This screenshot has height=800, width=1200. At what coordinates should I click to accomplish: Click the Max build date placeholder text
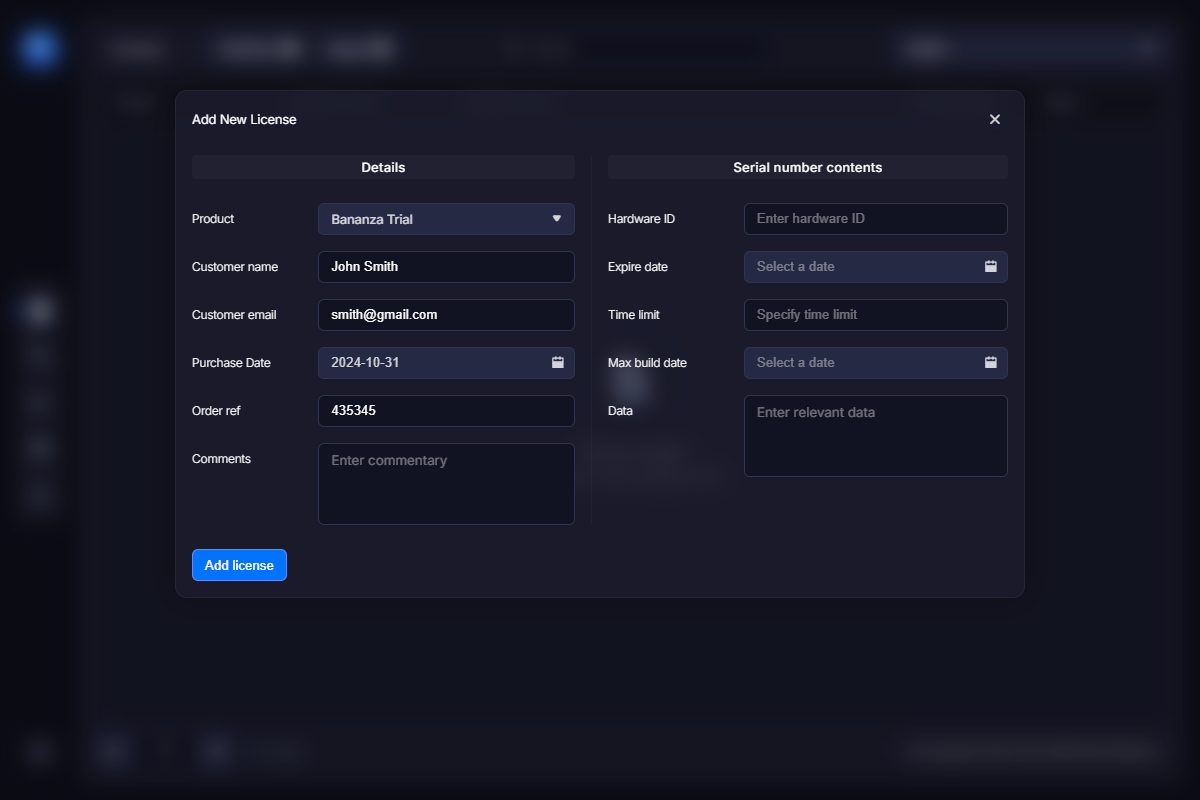point(795,362)
